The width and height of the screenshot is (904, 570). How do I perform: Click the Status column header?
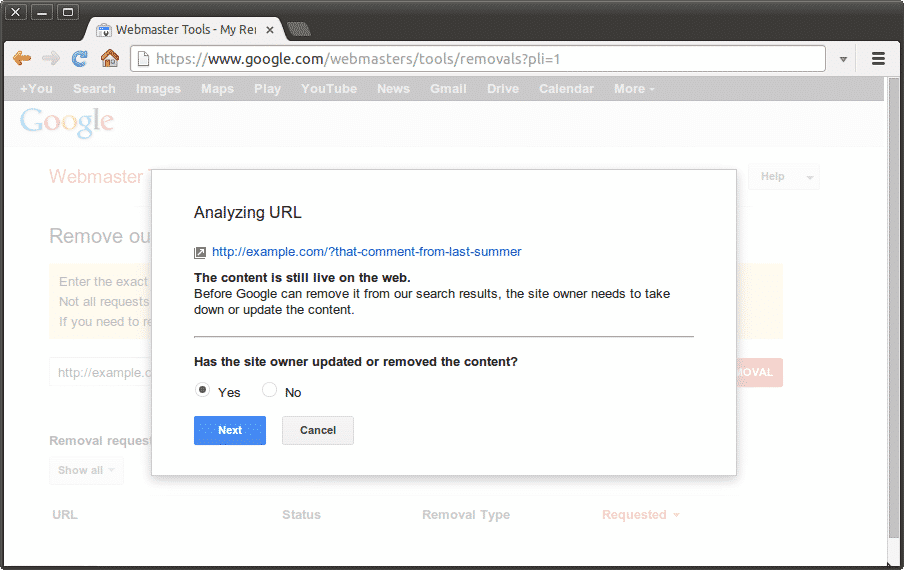pyautogui.click(x=301, y=515)
